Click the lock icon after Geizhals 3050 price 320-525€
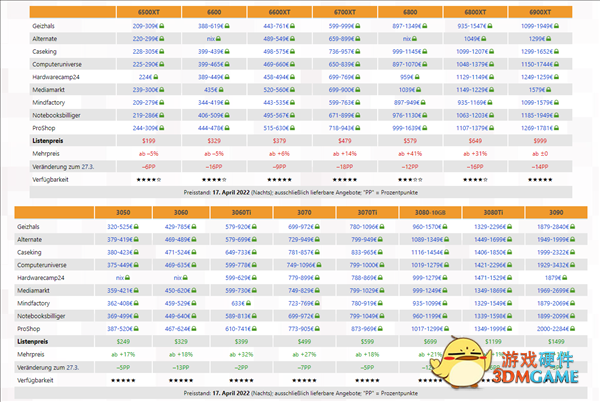The height and width of the screenshot is (402, 600). (136, 227)
